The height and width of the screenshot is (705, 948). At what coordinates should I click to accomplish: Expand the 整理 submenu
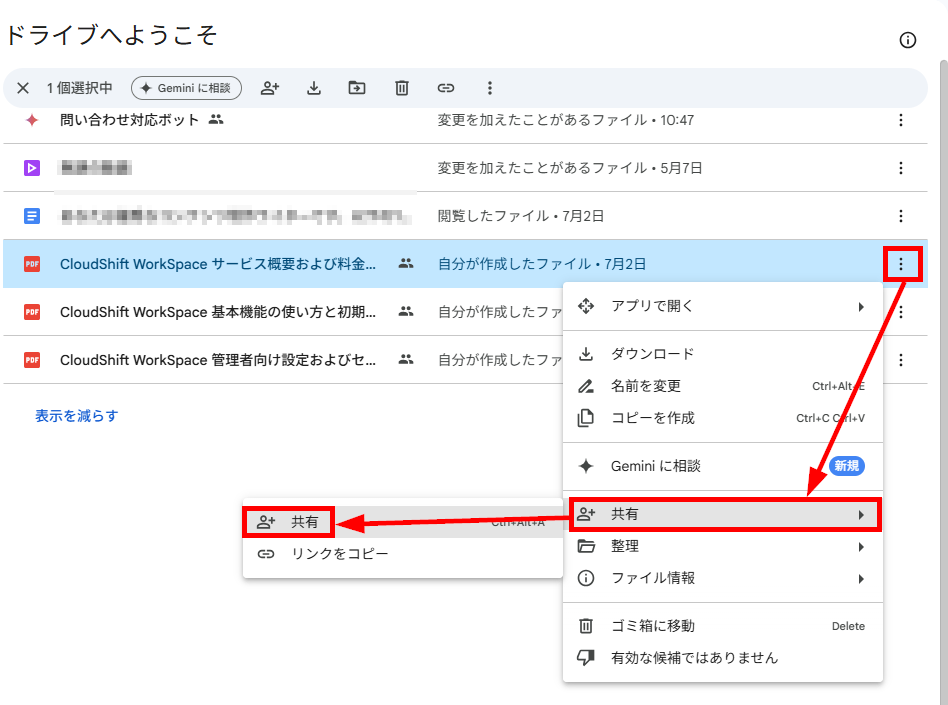[722, 547]
